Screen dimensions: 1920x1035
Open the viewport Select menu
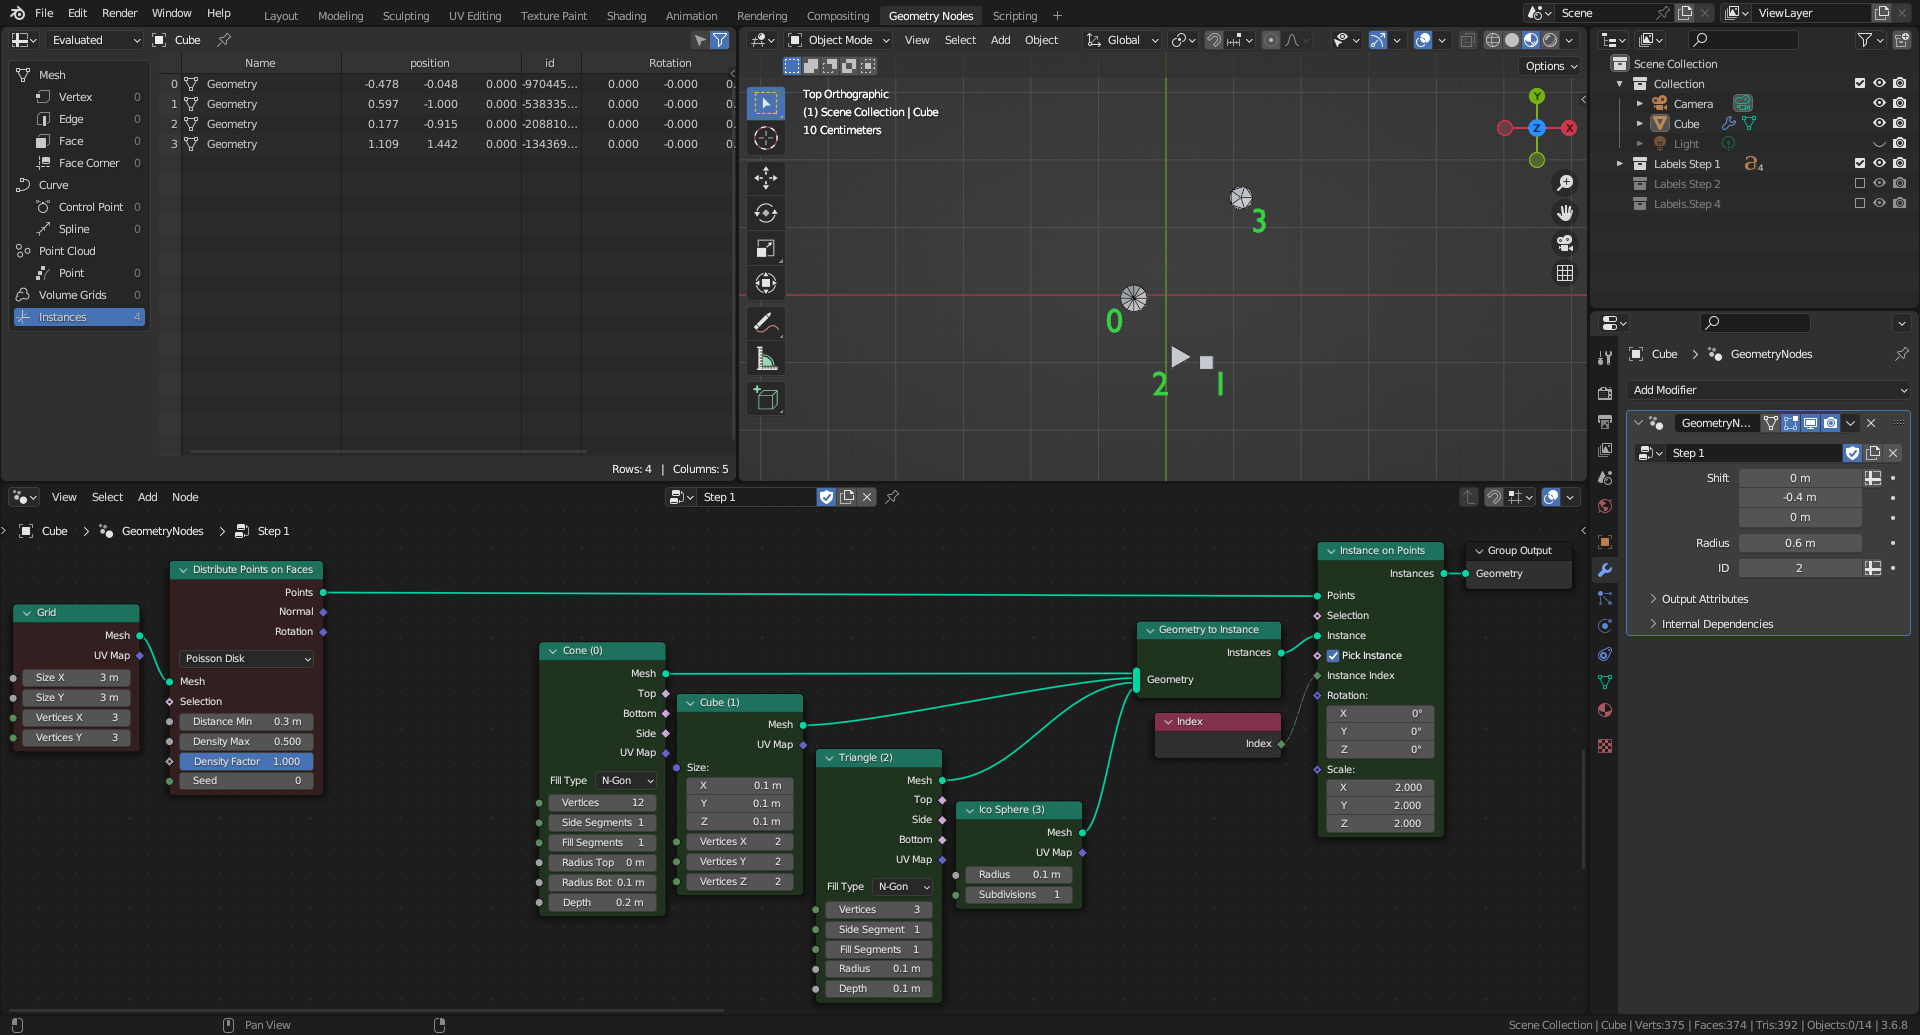click(x=960, y=40)
